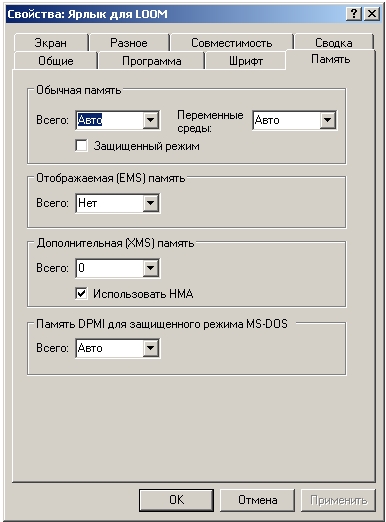Open the Сводка tab
Viewport: 386px width, 522px height.
point(334,43)
